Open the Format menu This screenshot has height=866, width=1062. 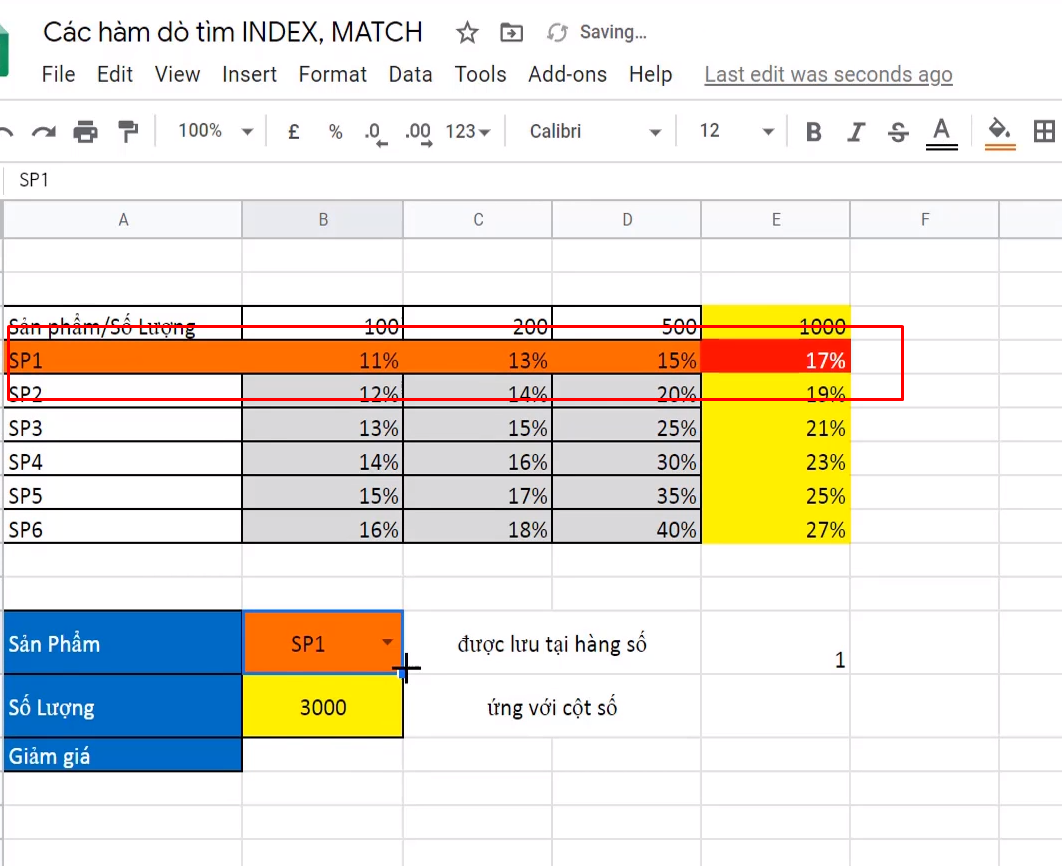(333, 74)
